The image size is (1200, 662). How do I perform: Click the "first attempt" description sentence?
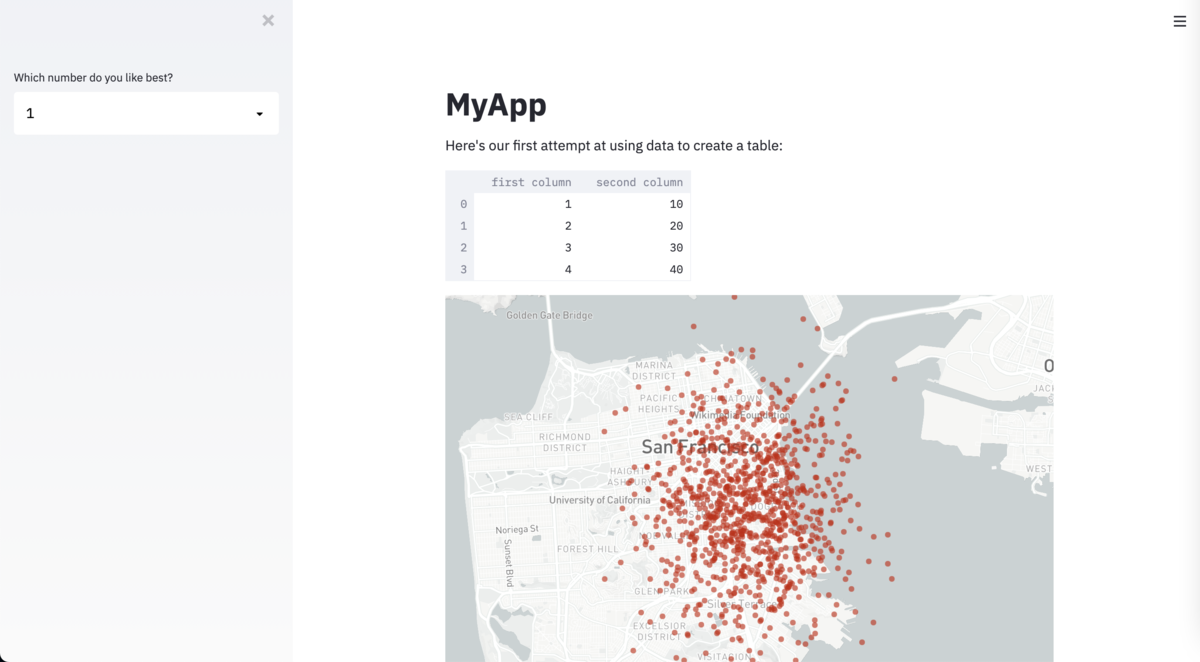(x=614, y=146)
